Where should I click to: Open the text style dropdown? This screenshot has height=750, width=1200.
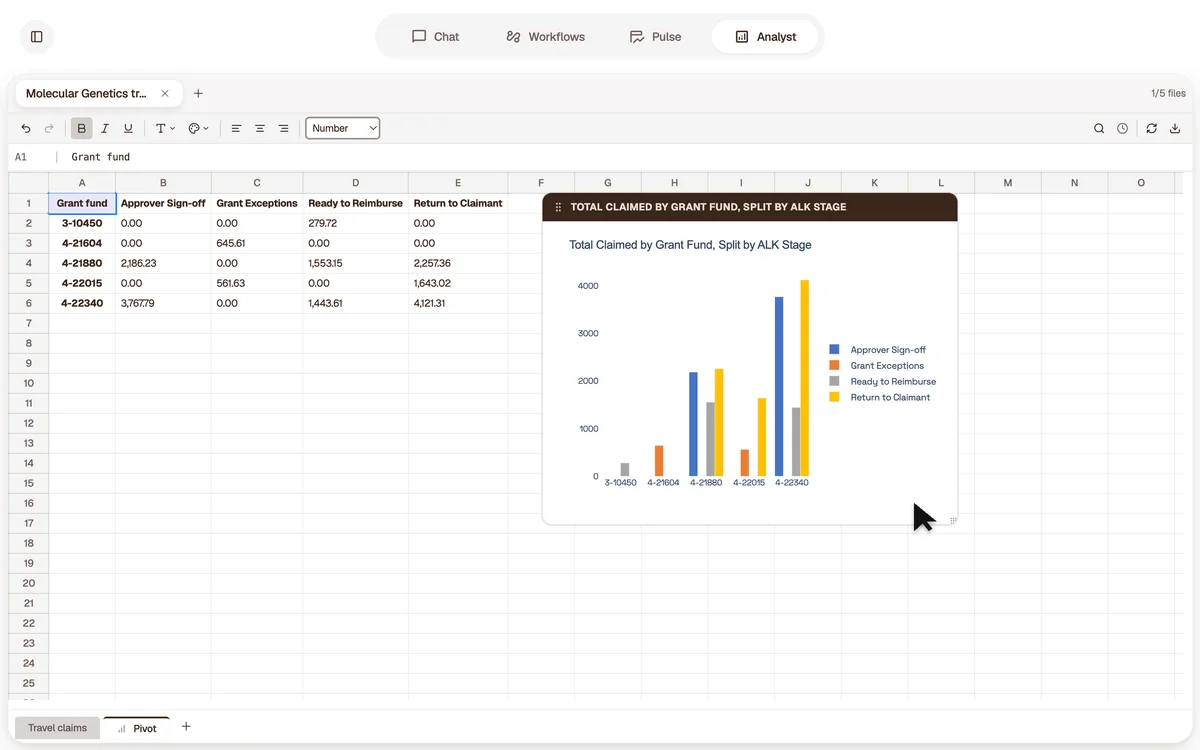pos(164,128)
